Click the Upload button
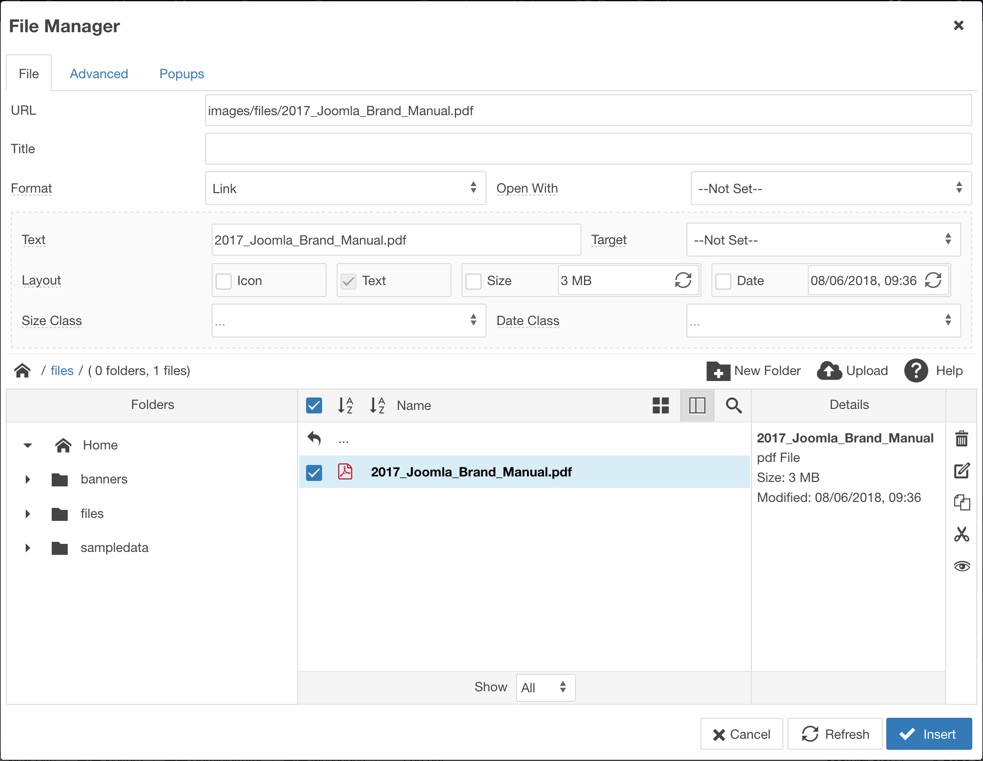This screenshot has height=761, width=983. (x=852, y=371)
